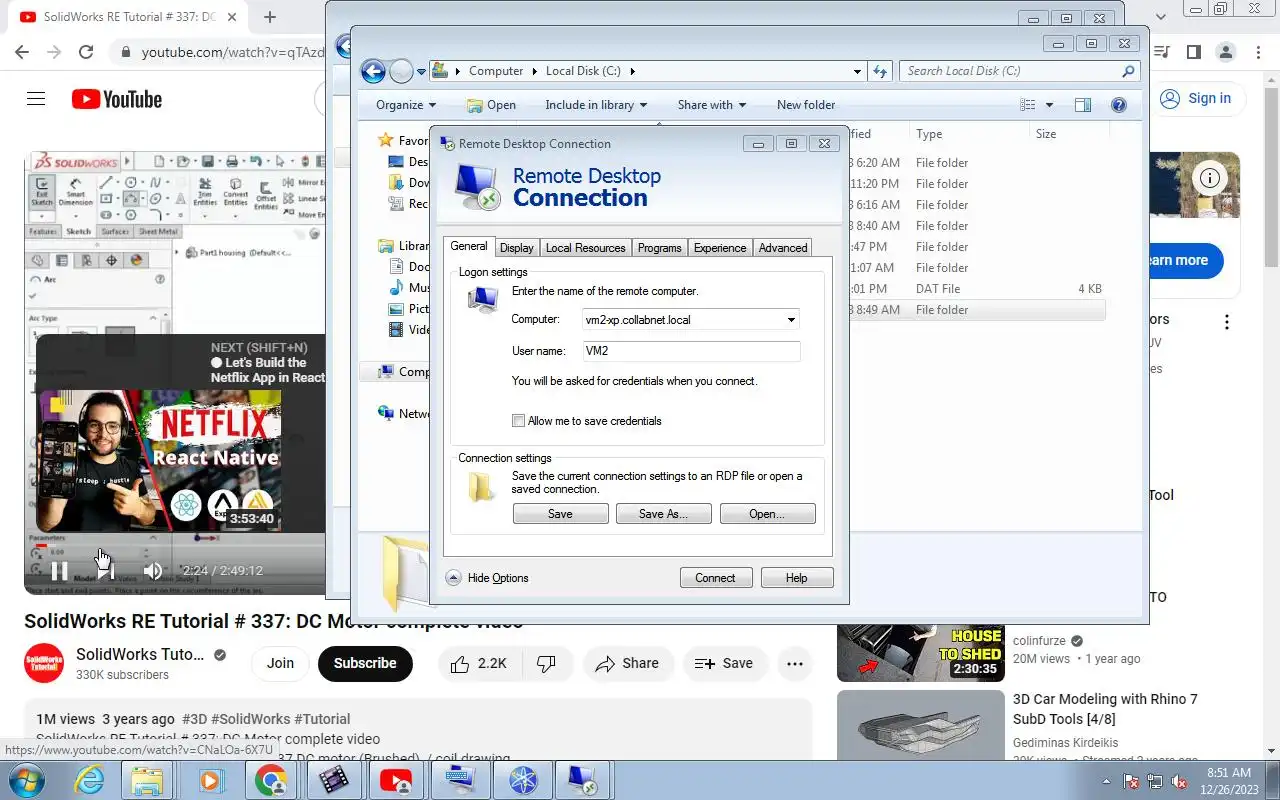
Task: Subscribe to SolidWorks Tutorial channel
Action: [x=365, y=663]
